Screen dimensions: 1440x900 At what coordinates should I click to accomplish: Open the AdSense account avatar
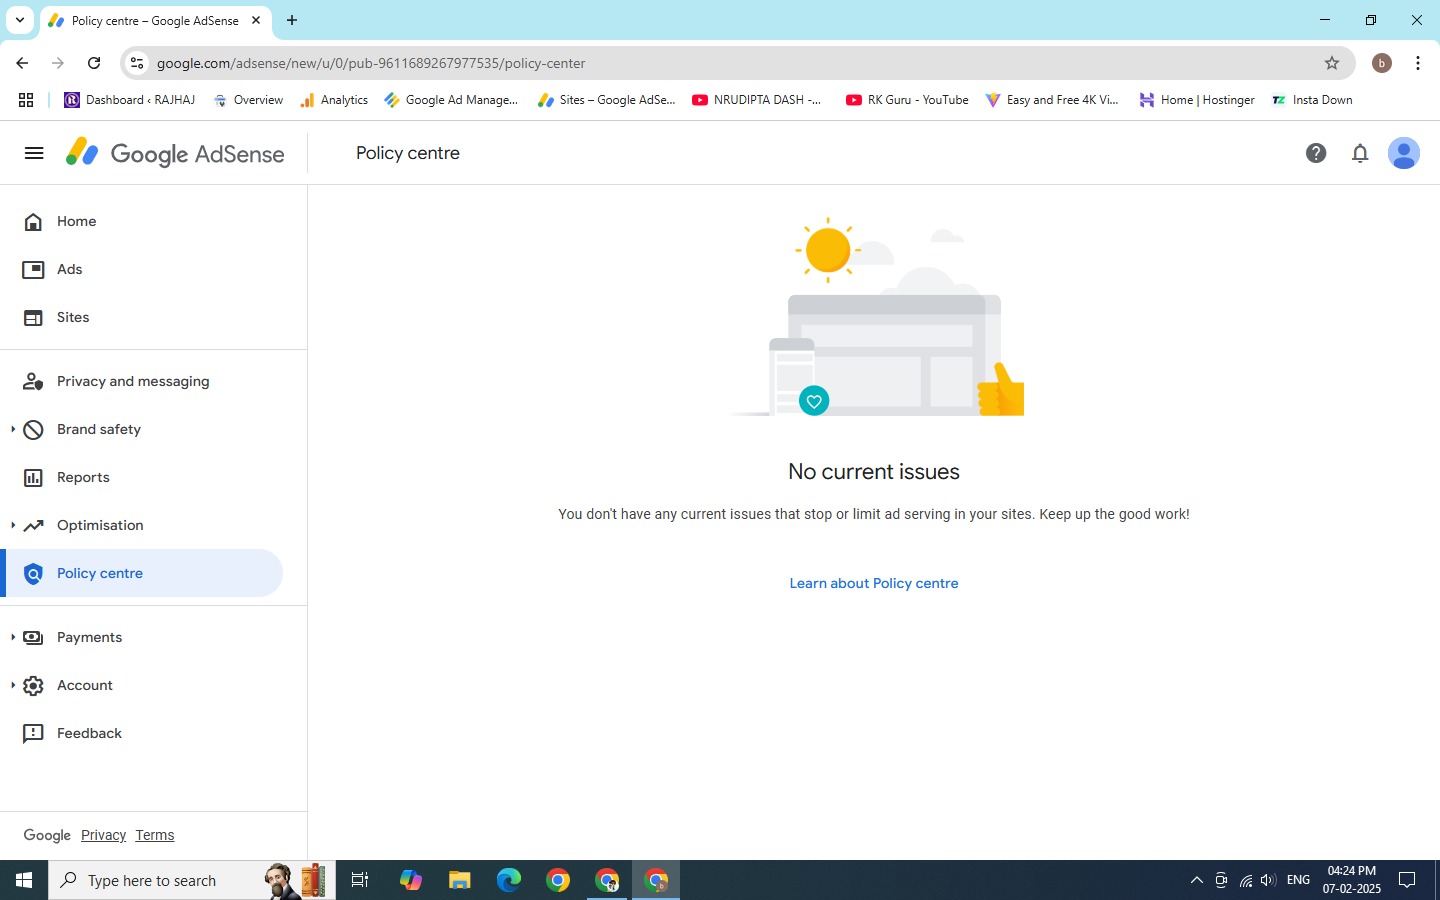[1404, 153]
